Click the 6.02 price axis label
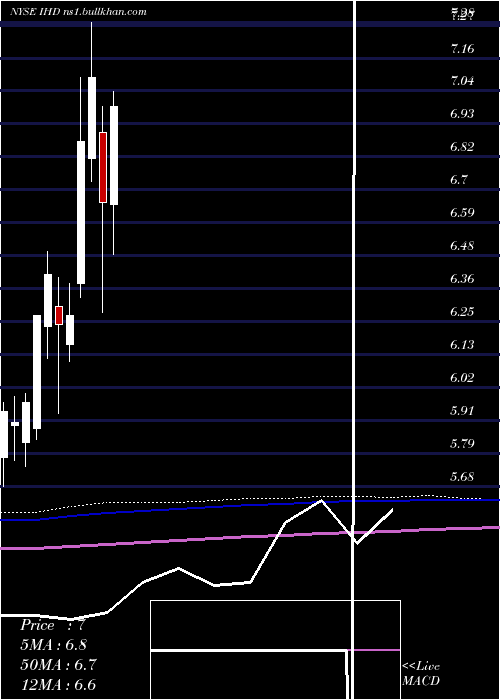The width and height of the screenshot is (500, 700). 462,378
